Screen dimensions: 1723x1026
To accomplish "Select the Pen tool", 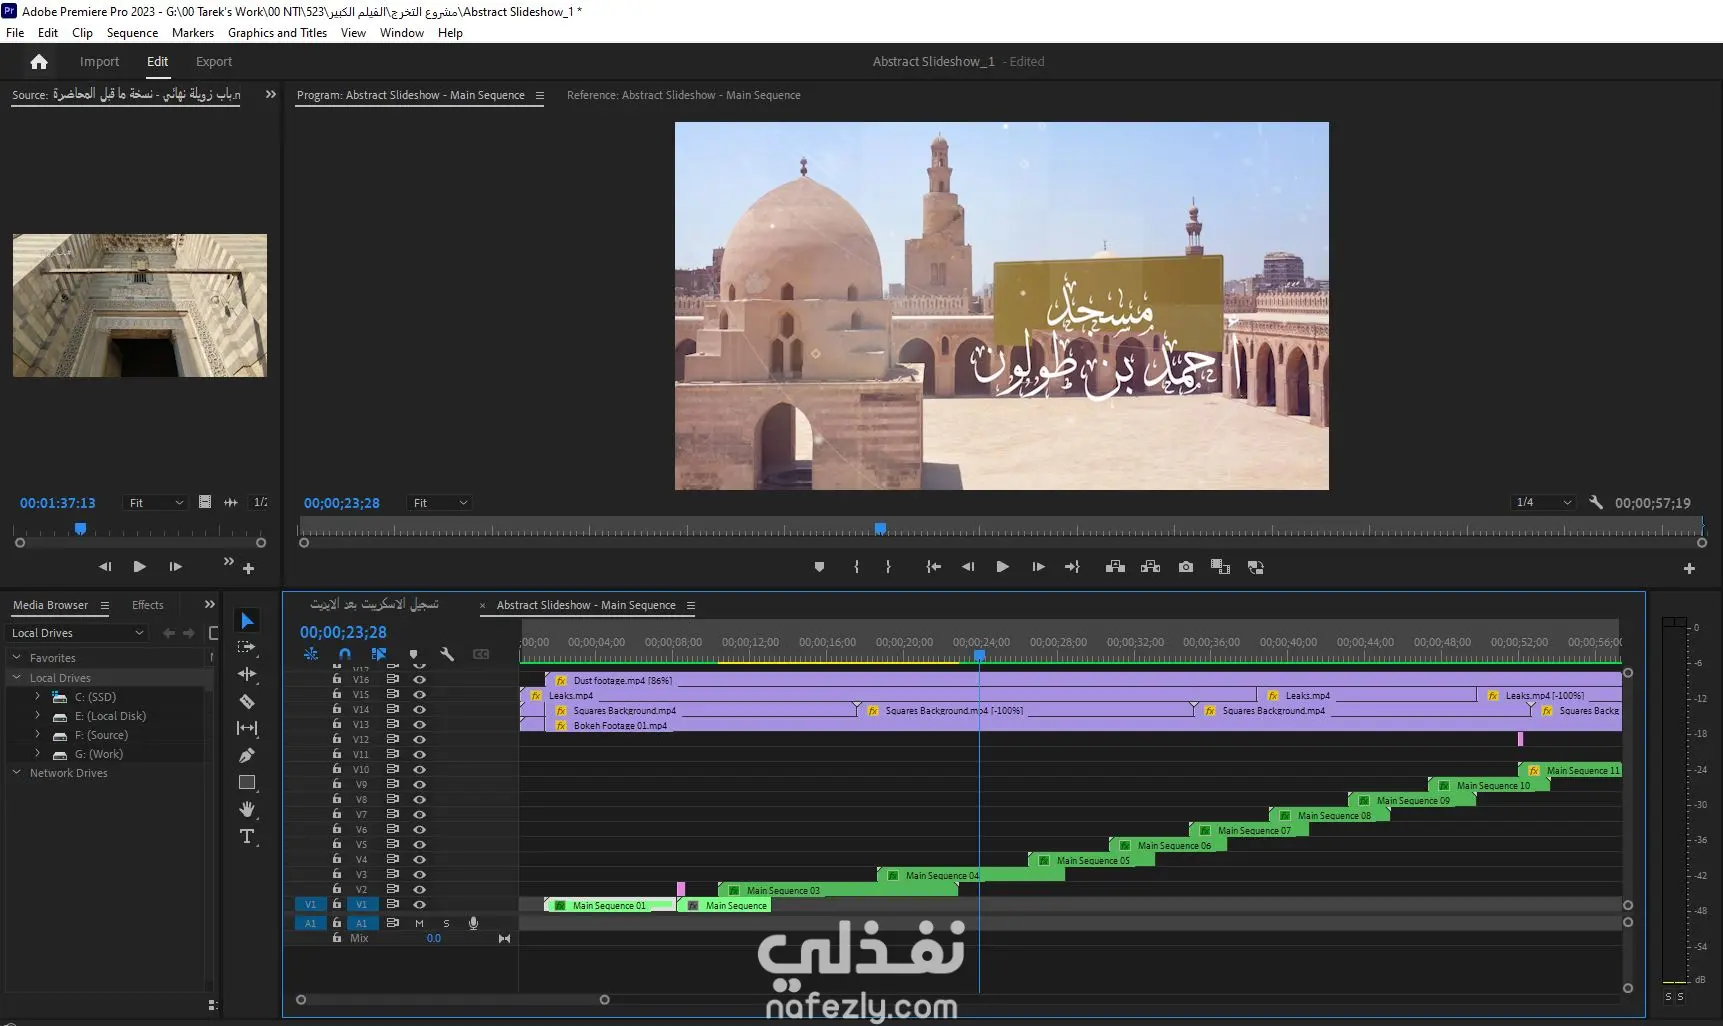I will point(247,756).
